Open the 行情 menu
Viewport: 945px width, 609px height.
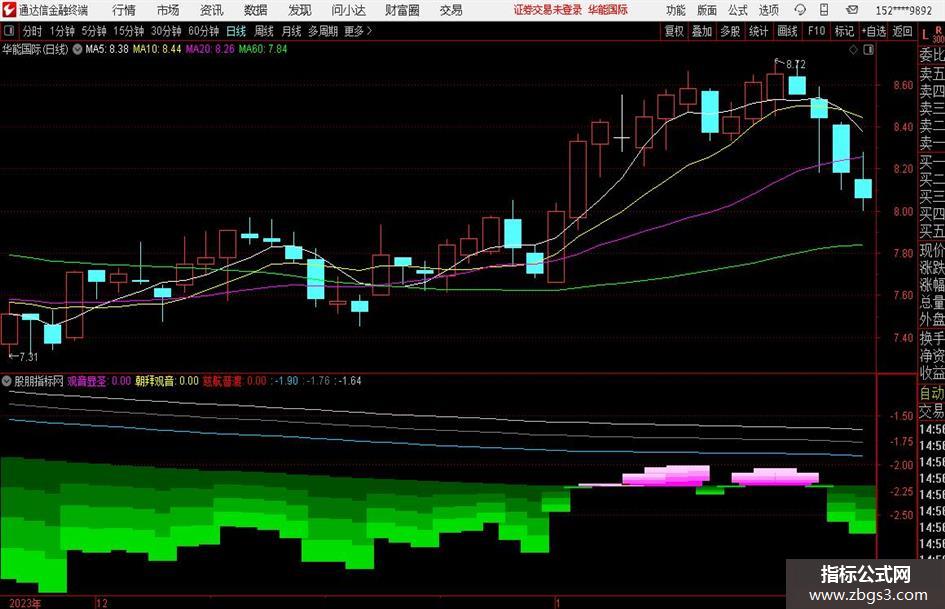tap(124, 10)
